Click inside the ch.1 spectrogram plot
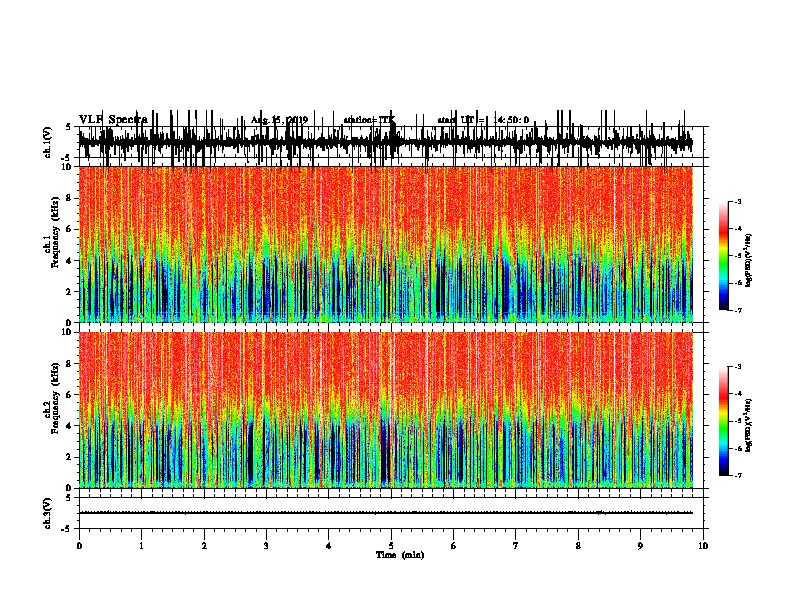The width and height of the screenshot is (792, 612). pyautogui.click(x=385, y=244)
